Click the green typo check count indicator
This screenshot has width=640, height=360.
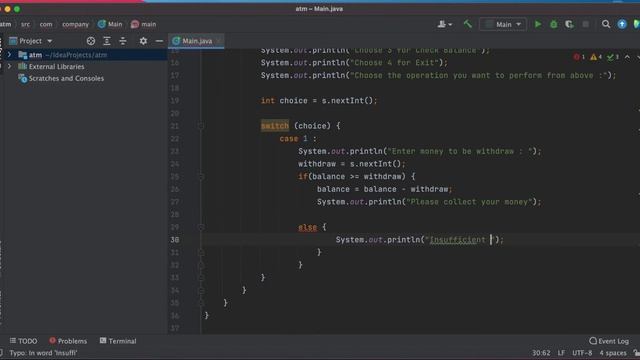613,57
